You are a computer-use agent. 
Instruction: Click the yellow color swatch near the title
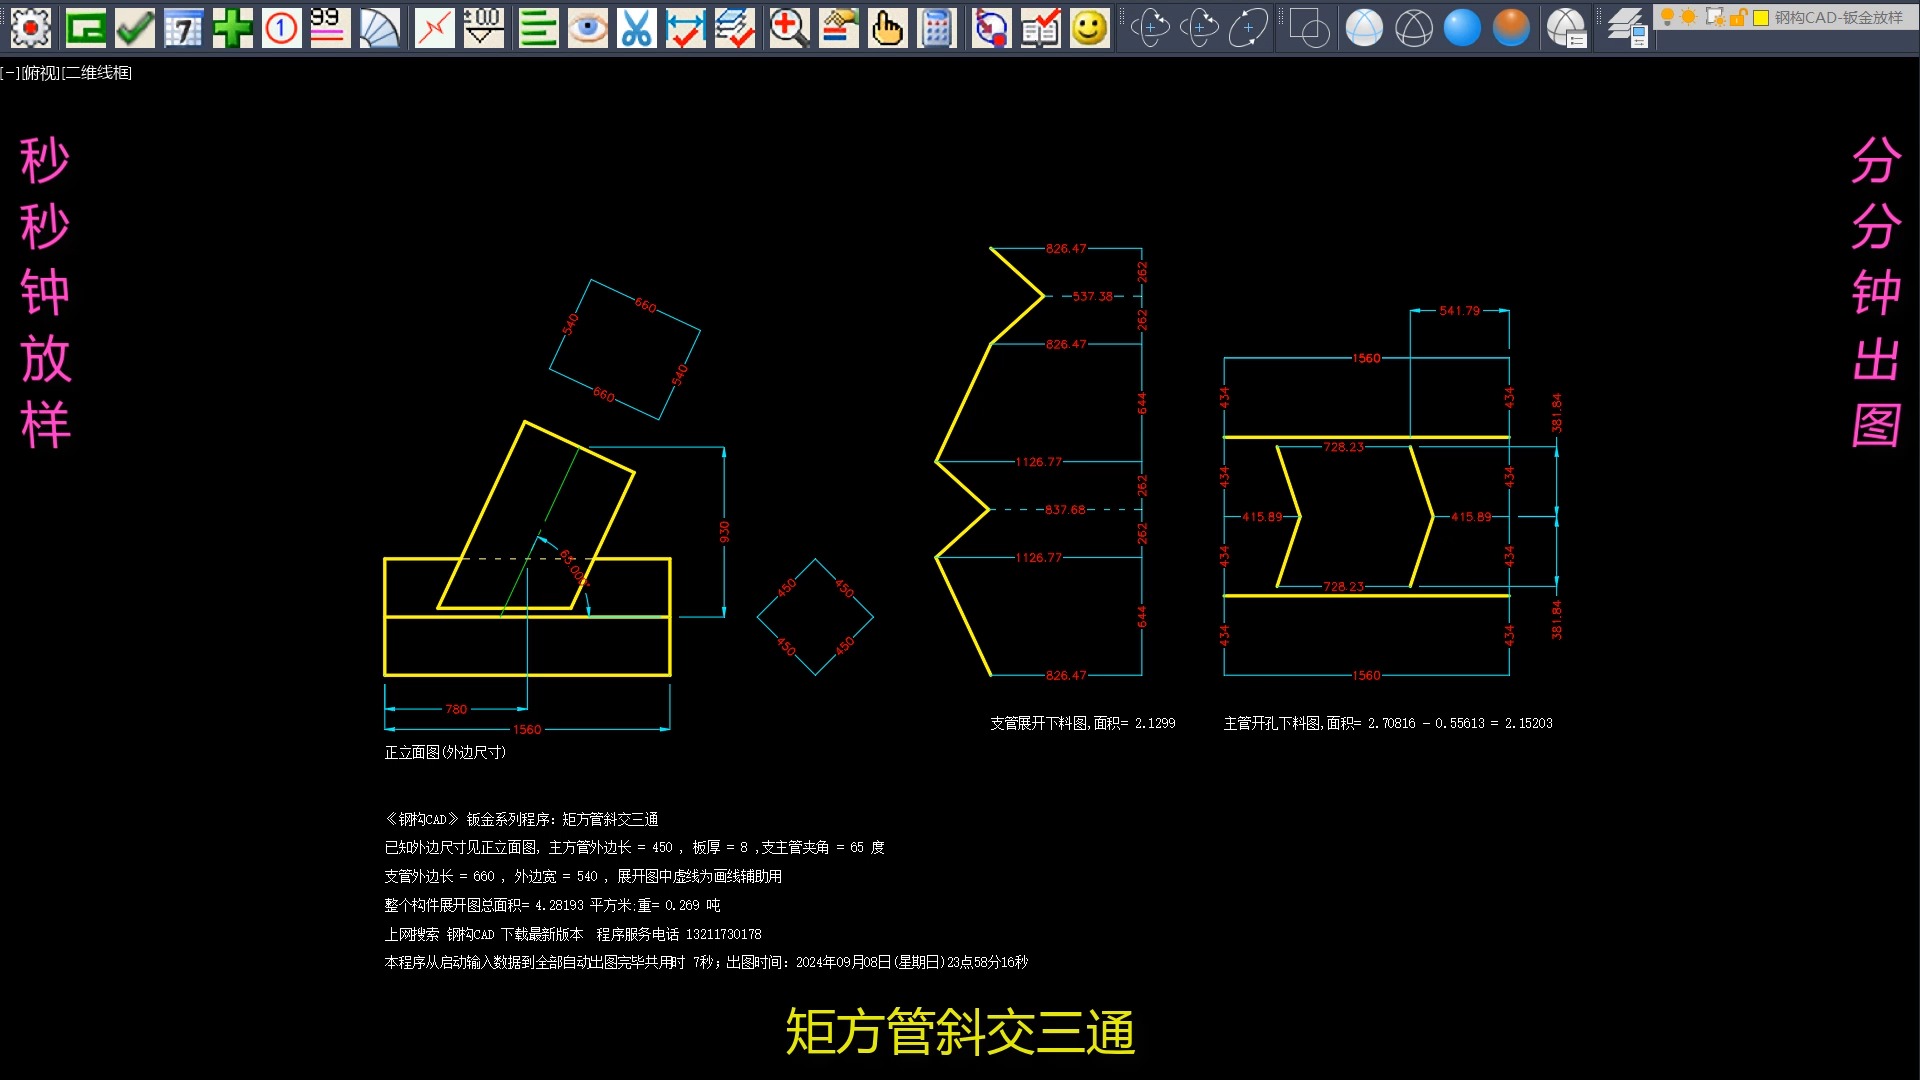[1761, 17]
